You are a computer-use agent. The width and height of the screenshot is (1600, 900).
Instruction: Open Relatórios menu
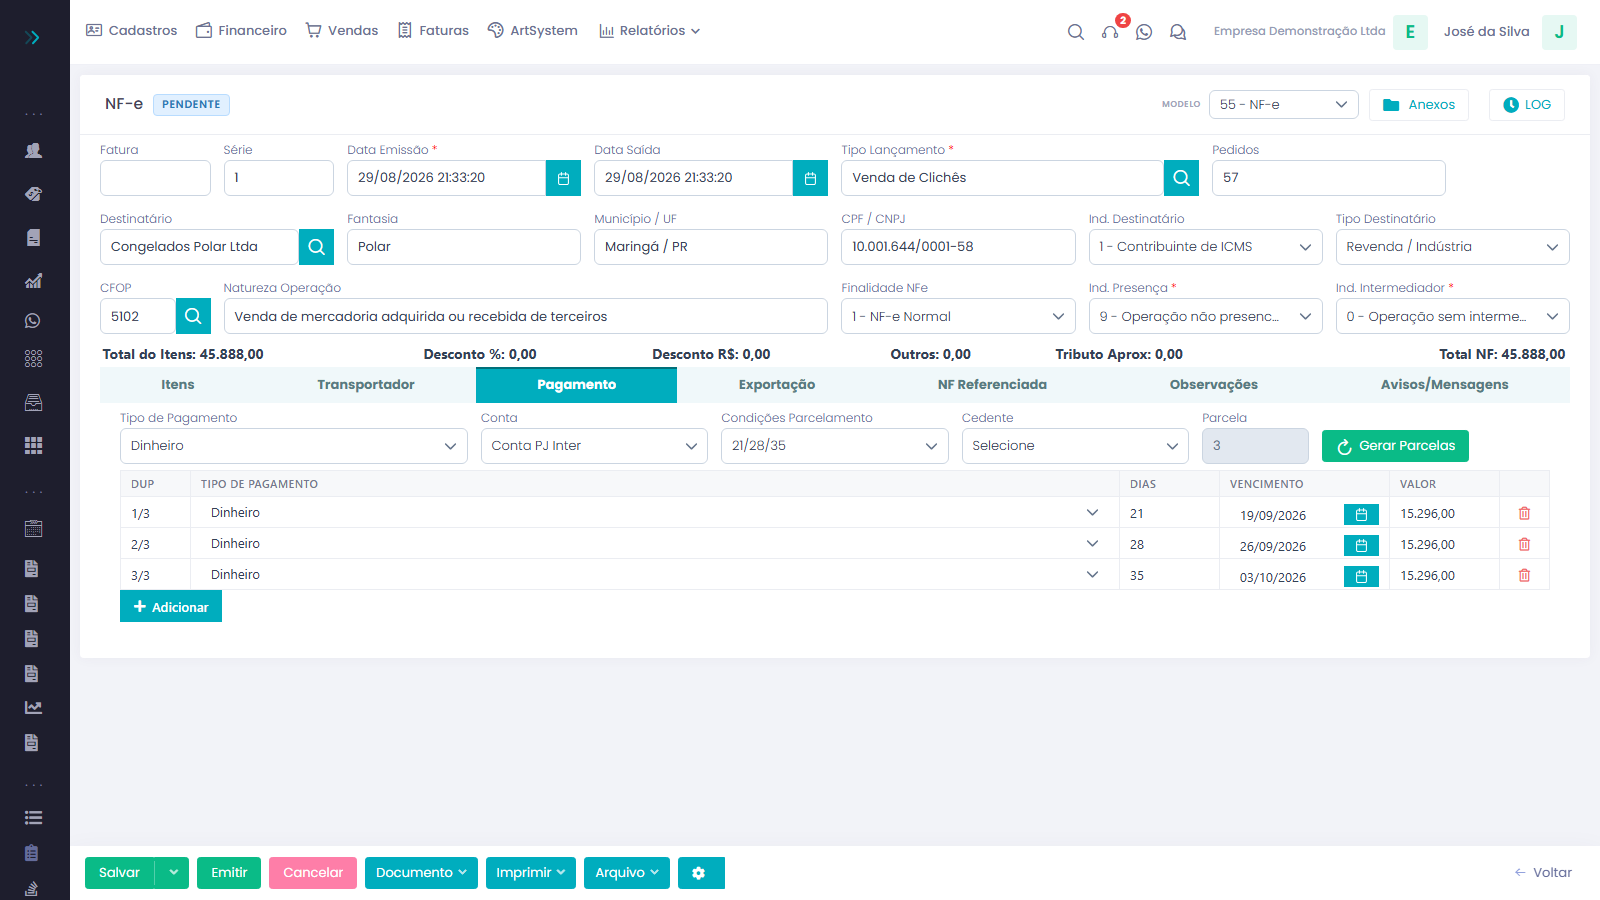pyautogui.click(x=649, y=31)
